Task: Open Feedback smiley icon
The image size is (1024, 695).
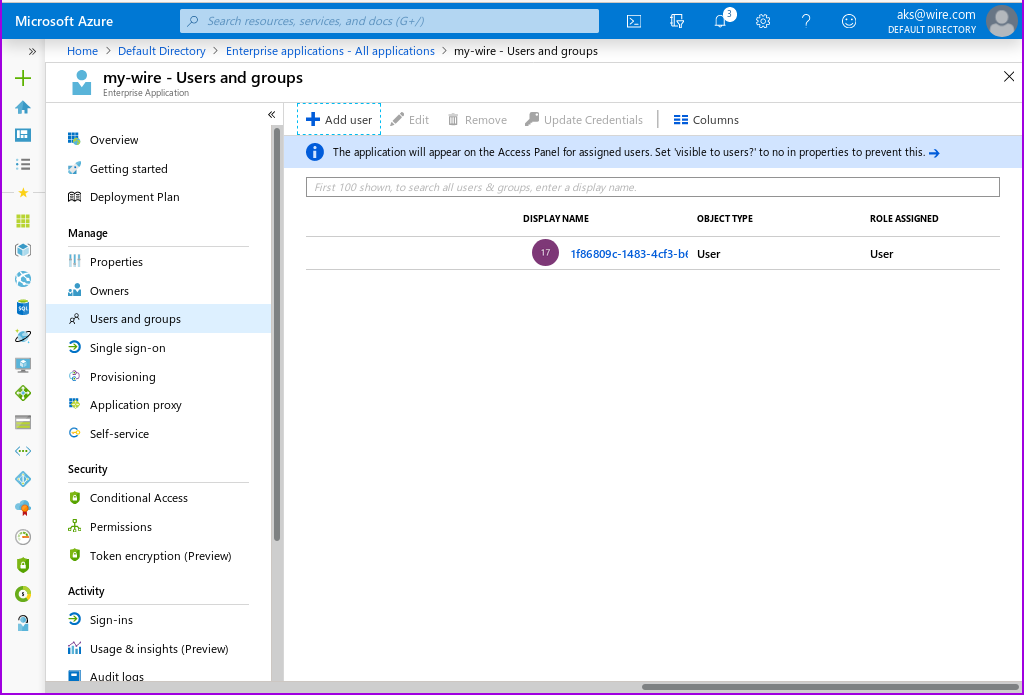Action: coord(848,21)
